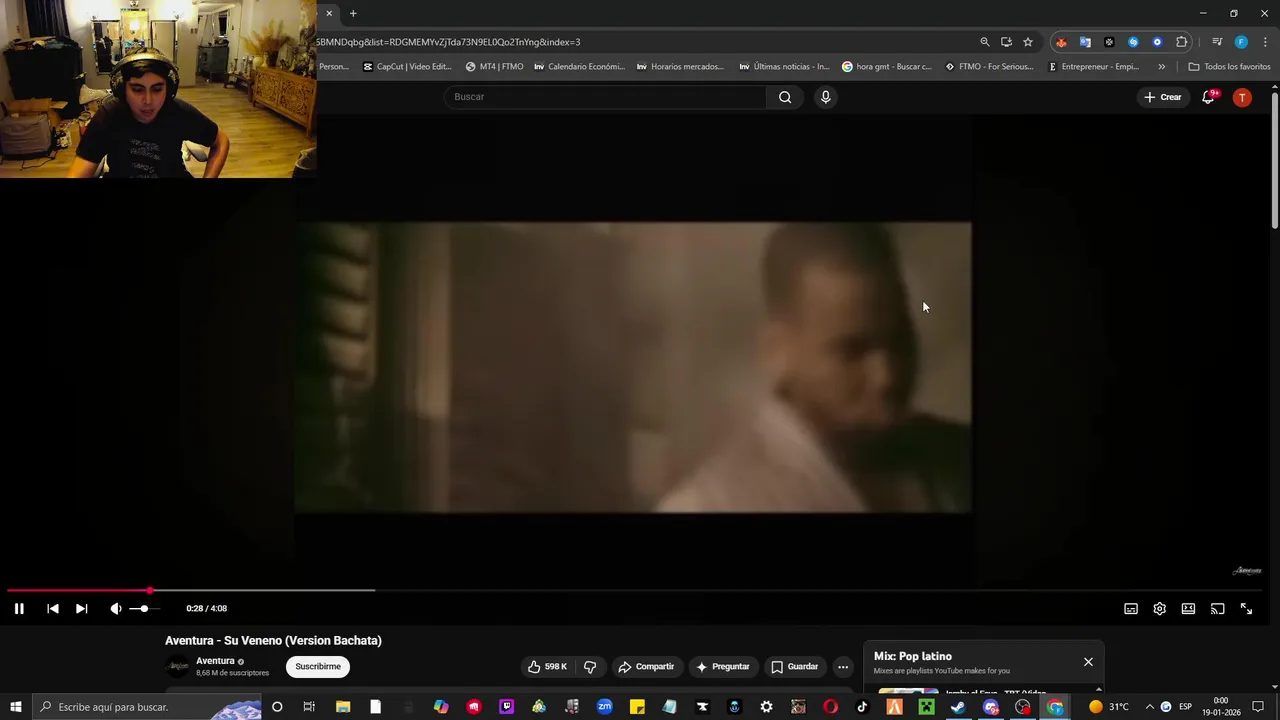Open the Todos los favoritos folder
Screen dimensions: 1280x720
coord(1229,67)
